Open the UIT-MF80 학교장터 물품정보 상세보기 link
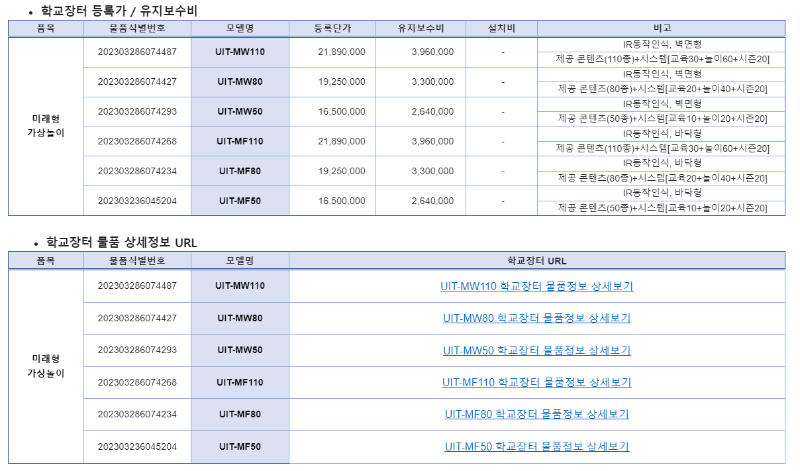This screenshot has height=471, width=800. [537, 414]
